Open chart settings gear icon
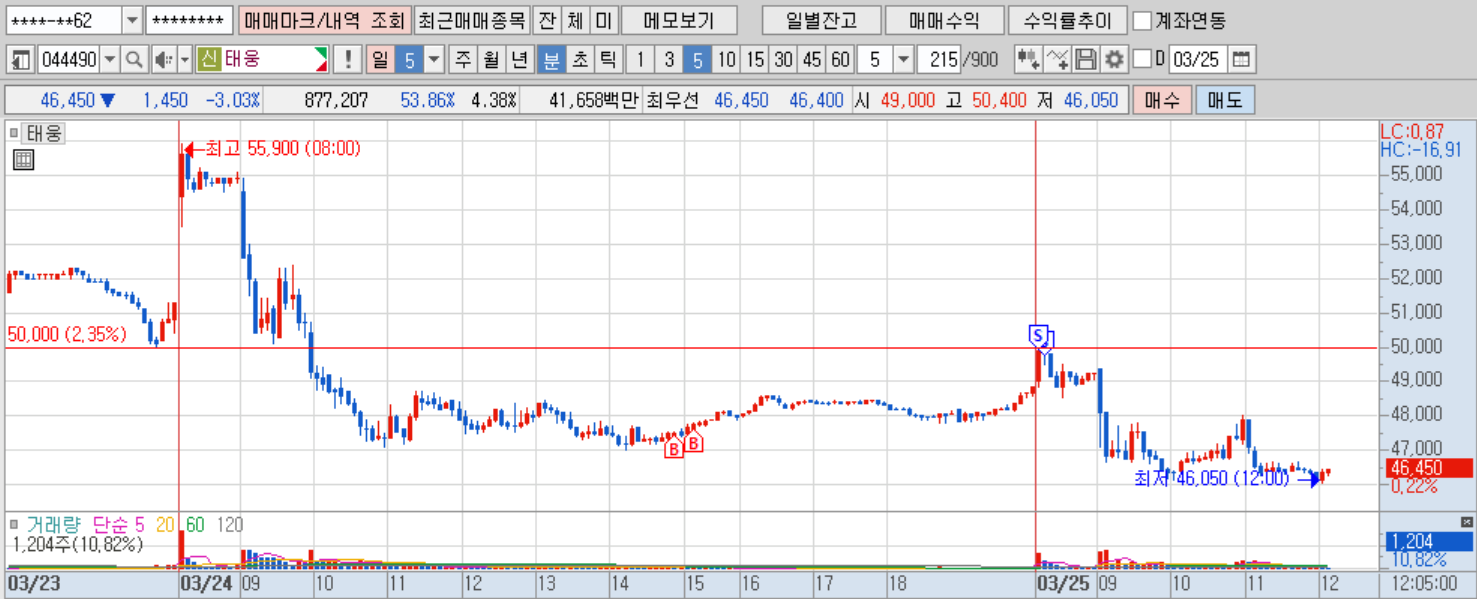1477x599 pixels. (1114, 60)
